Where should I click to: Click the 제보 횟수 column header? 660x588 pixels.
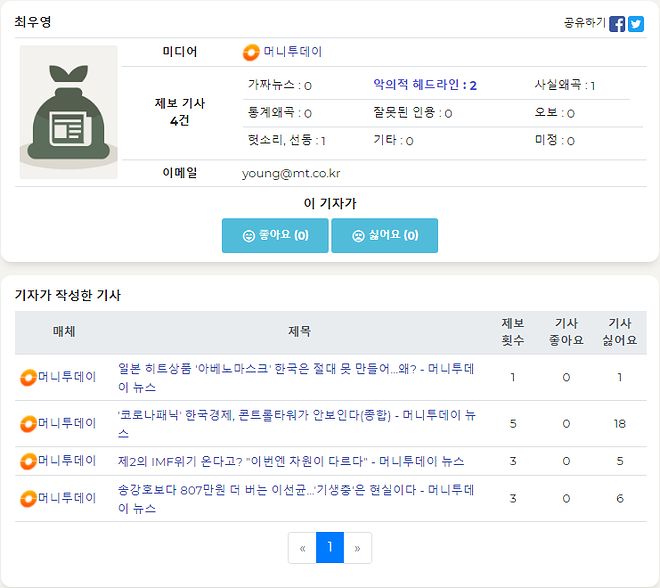[513, 332]
